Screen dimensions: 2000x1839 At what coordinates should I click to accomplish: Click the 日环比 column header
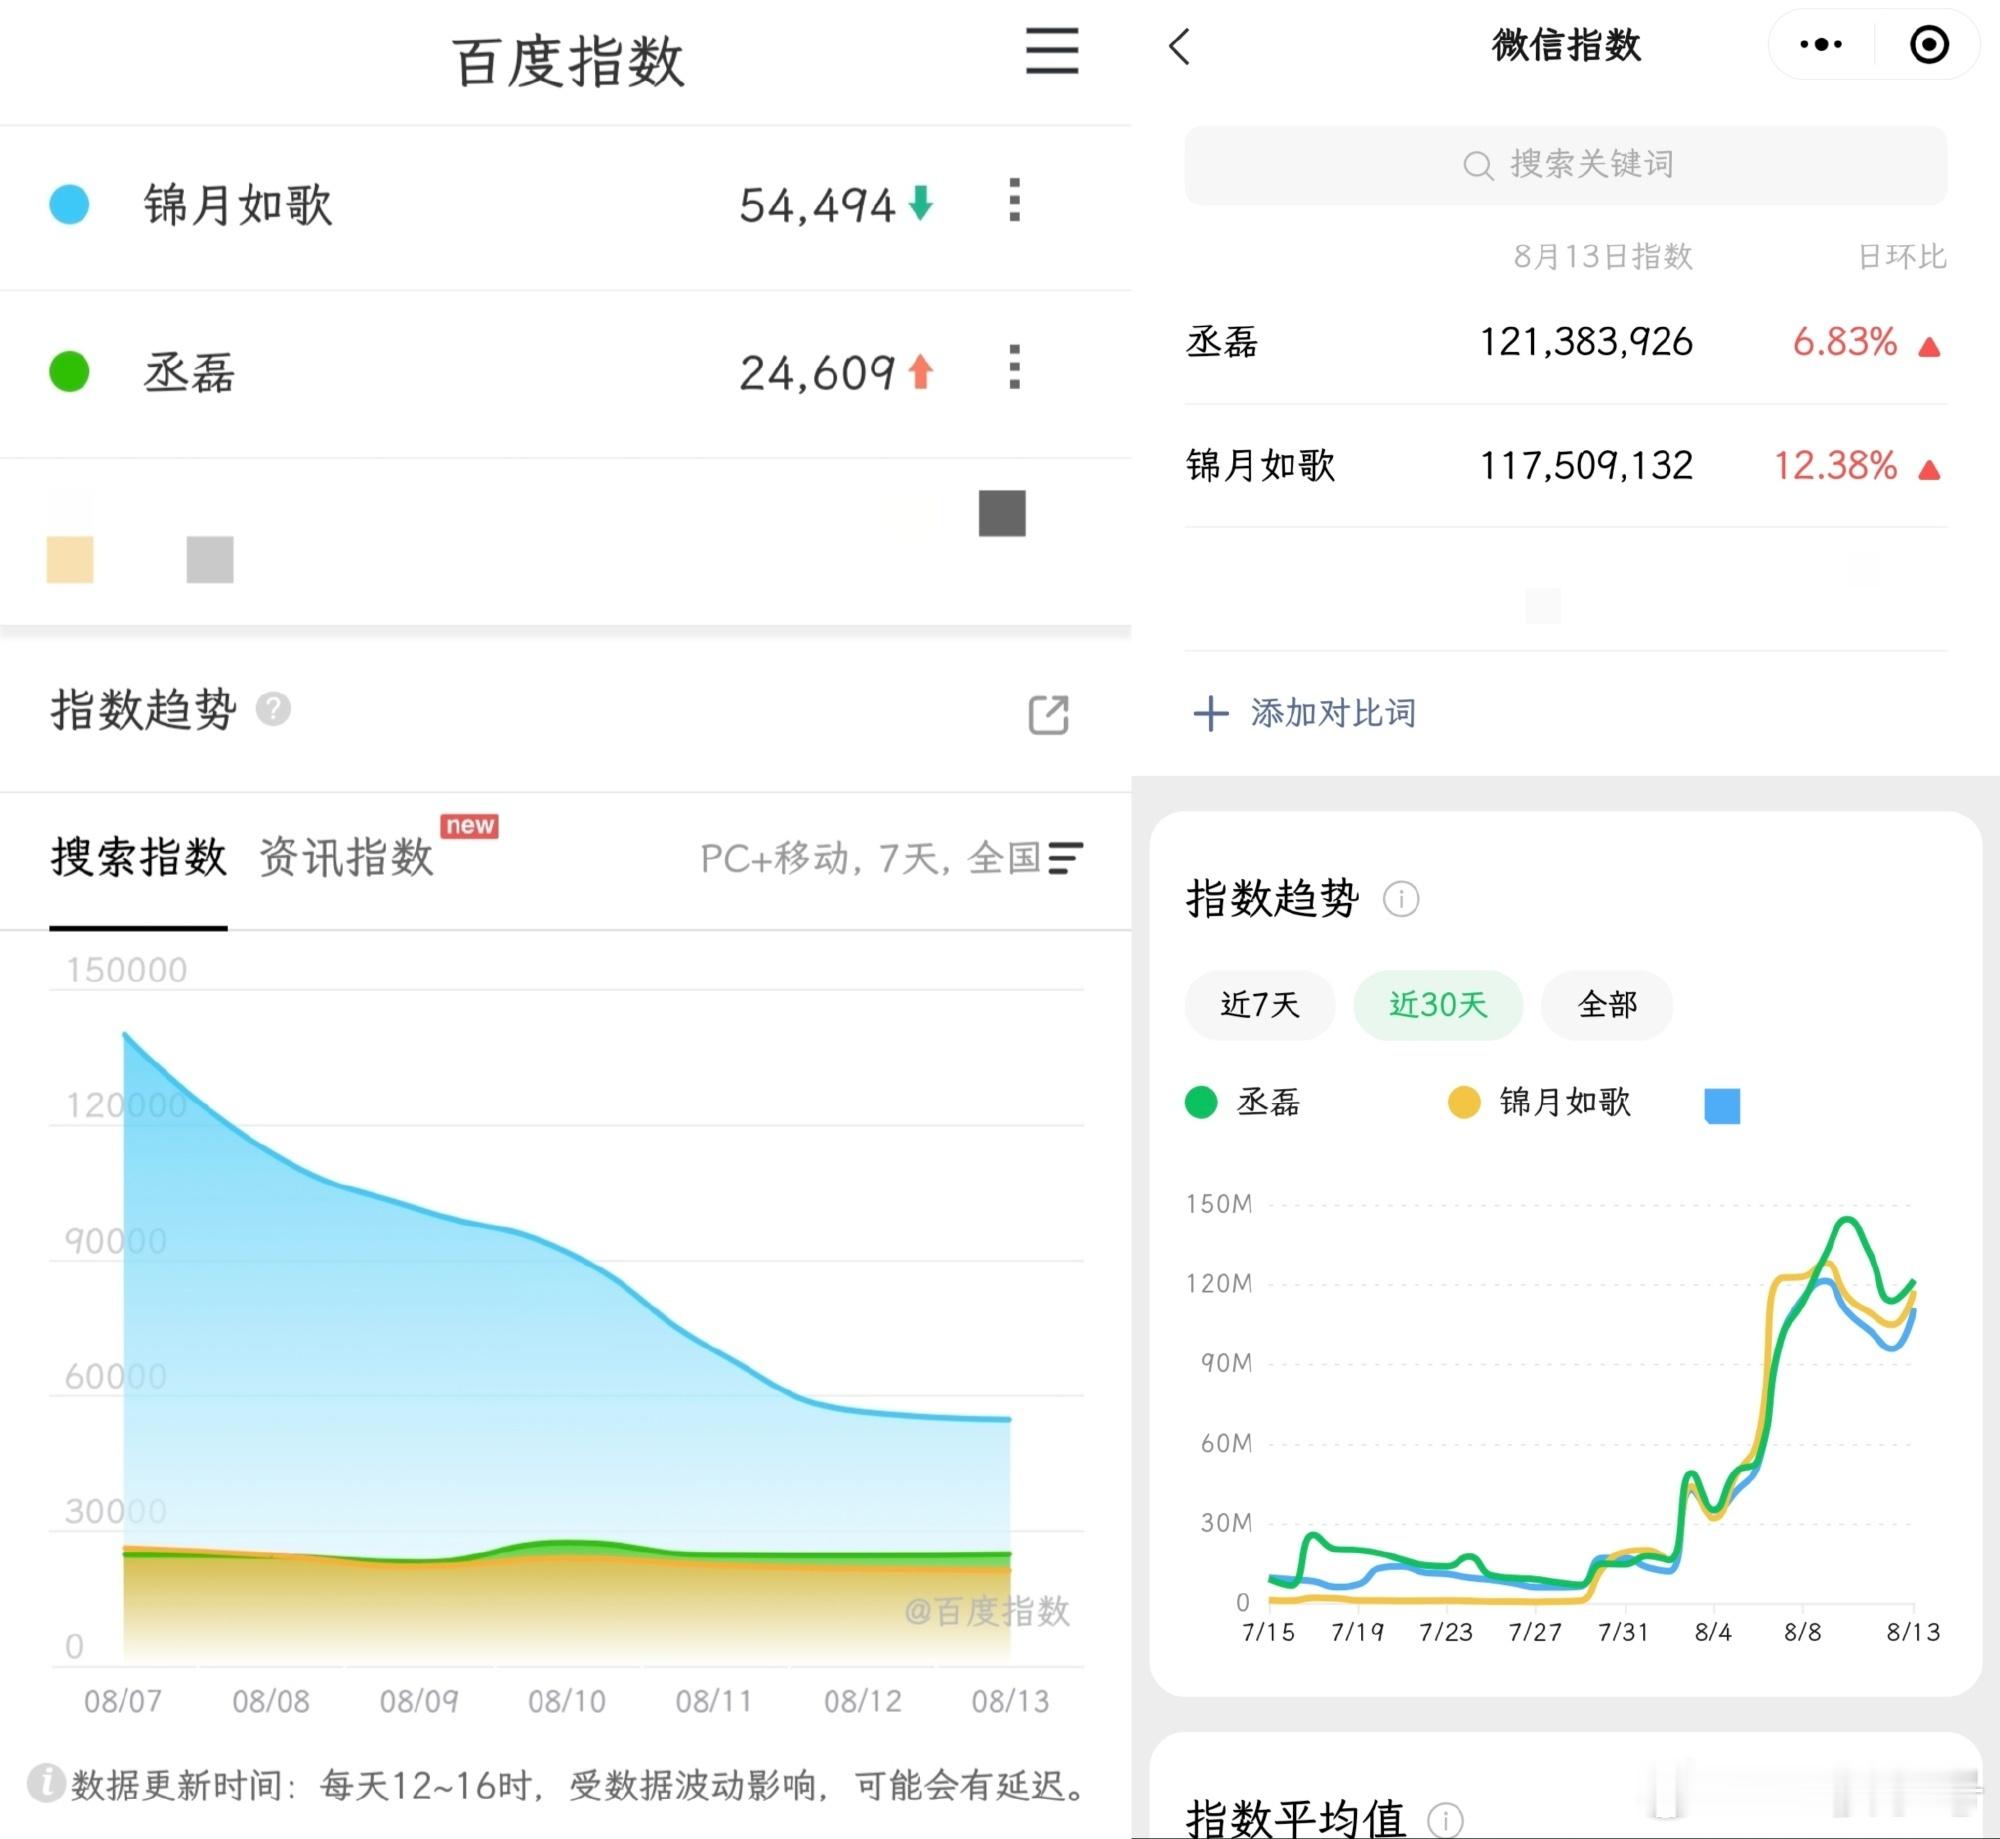1902,257
